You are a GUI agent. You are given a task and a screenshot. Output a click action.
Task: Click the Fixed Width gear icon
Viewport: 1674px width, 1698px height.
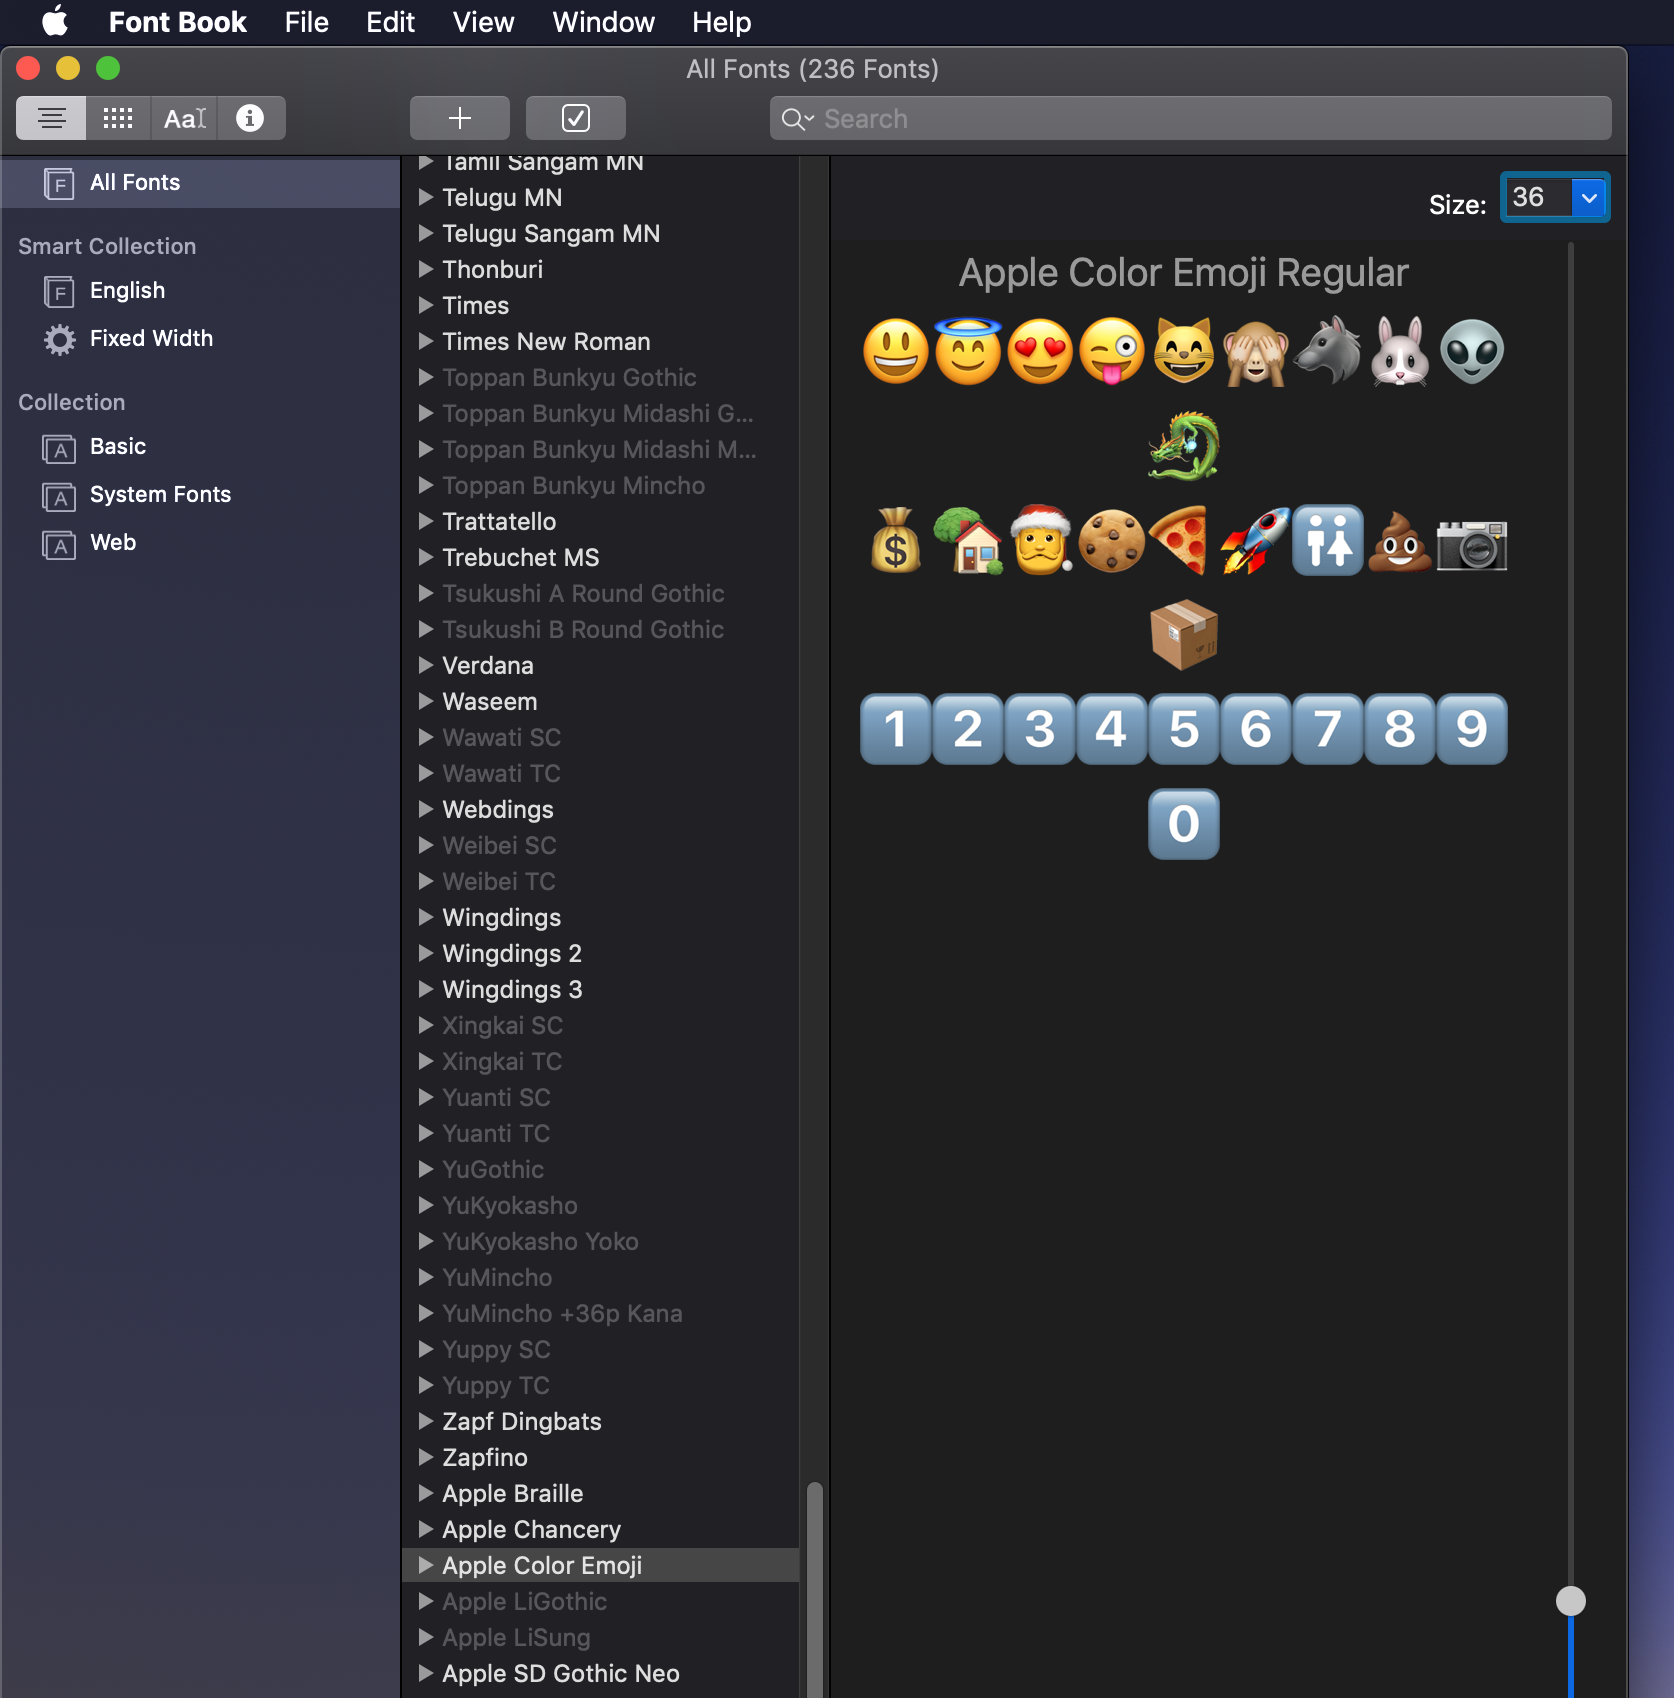[59, 339]
